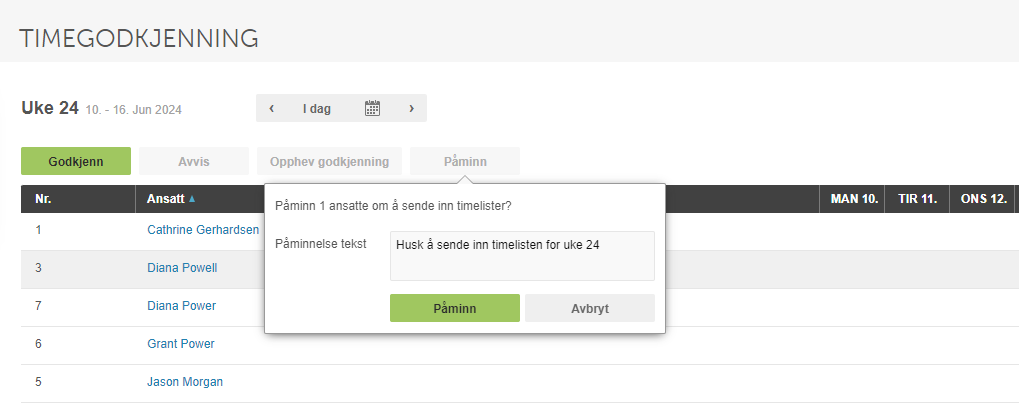Click the Avvis button
1019x404 pixels.
tap(194, 161)
